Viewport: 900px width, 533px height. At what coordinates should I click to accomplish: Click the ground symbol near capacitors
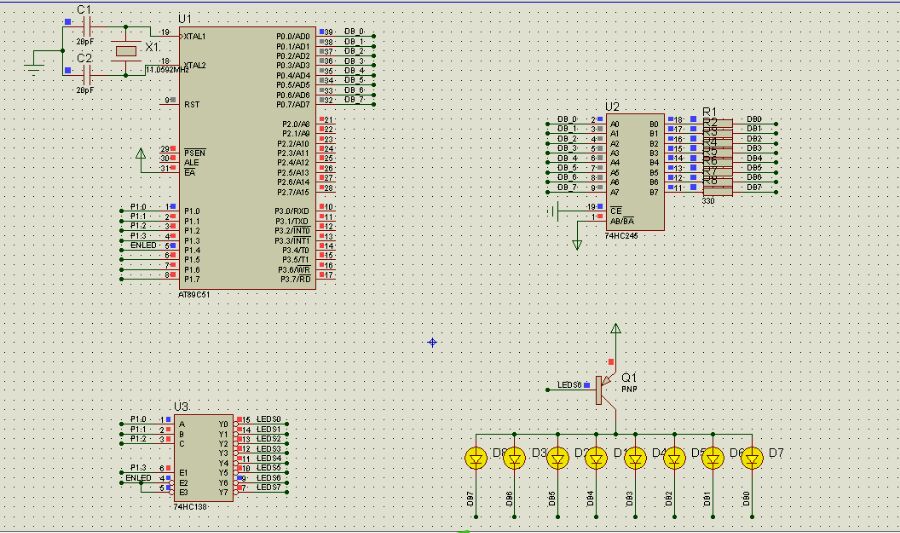(34, 67)
